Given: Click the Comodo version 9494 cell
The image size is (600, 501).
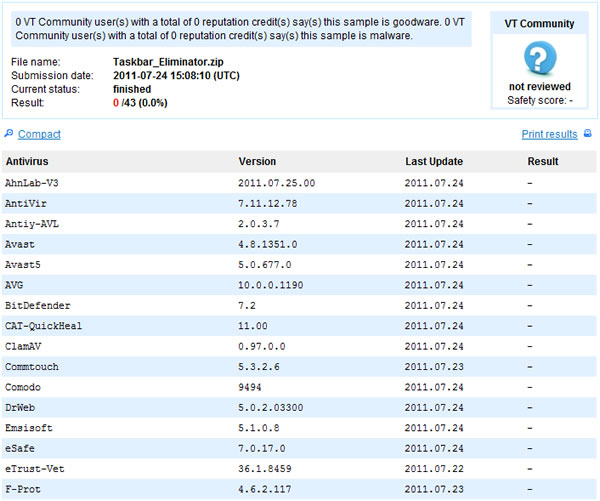Looking at the screenshot, I should [x=251, y=387].
